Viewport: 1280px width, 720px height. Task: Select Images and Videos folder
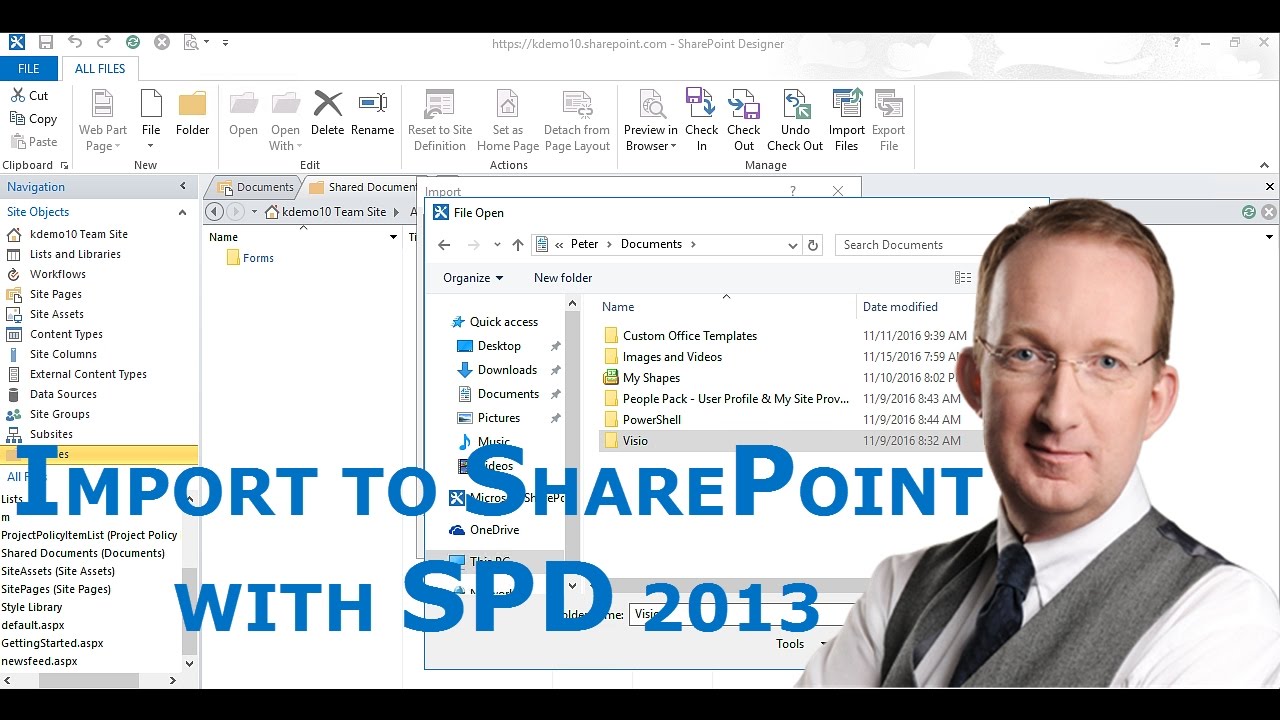click(672, 357)
